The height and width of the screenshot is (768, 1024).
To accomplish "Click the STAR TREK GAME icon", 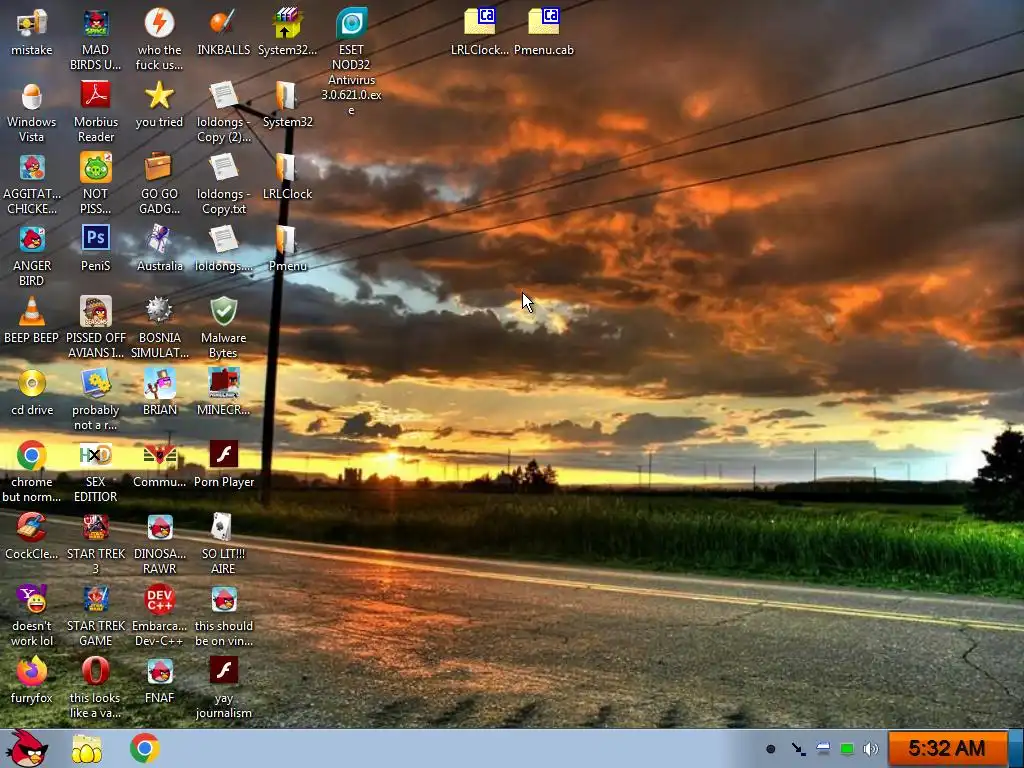I will coord(95,600).
